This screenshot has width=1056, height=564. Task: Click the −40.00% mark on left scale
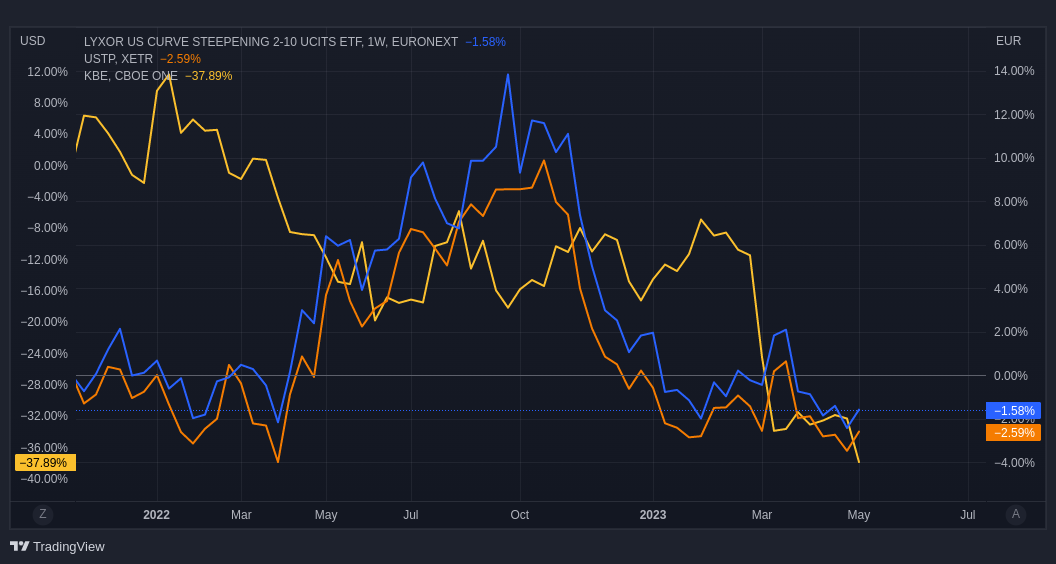tap(44, 479)
